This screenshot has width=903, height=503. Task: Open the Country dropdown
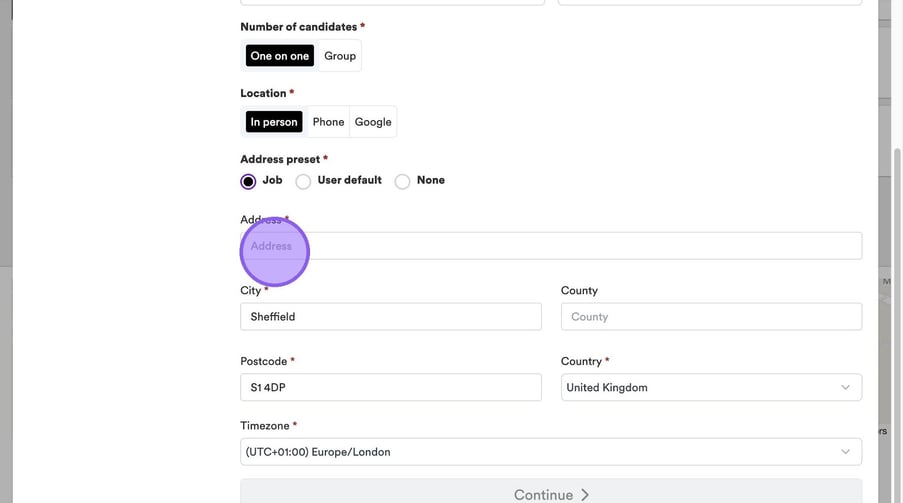pos(700,388)
